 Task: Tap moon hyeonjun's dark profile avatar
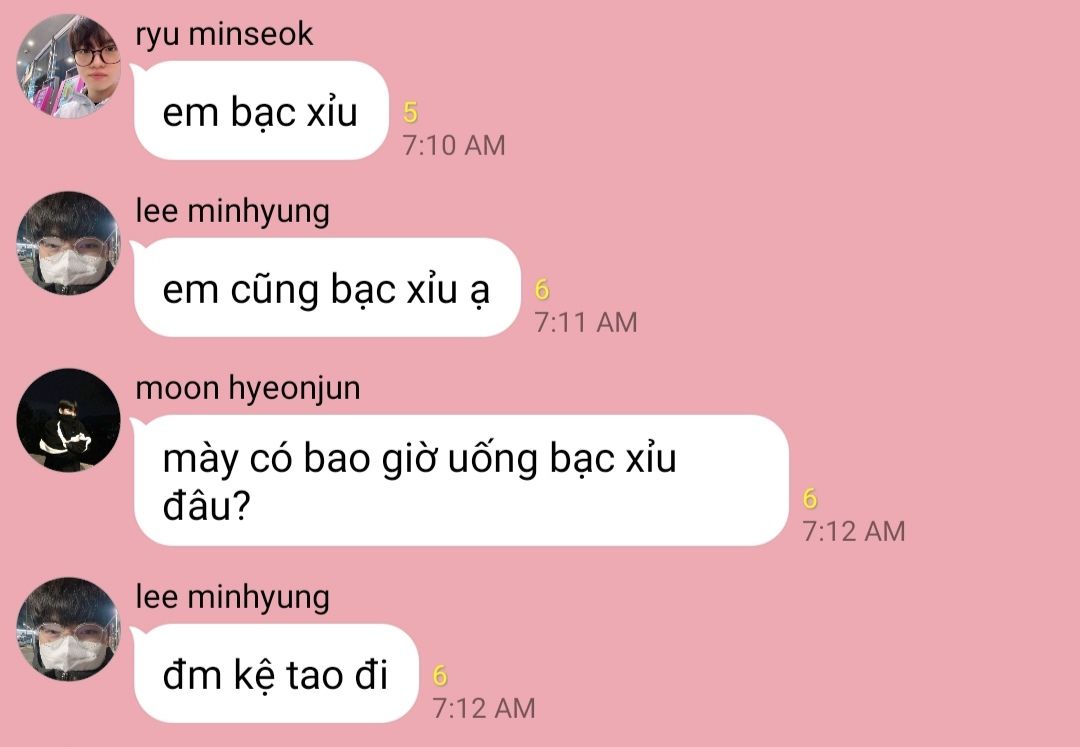point(68,420)
